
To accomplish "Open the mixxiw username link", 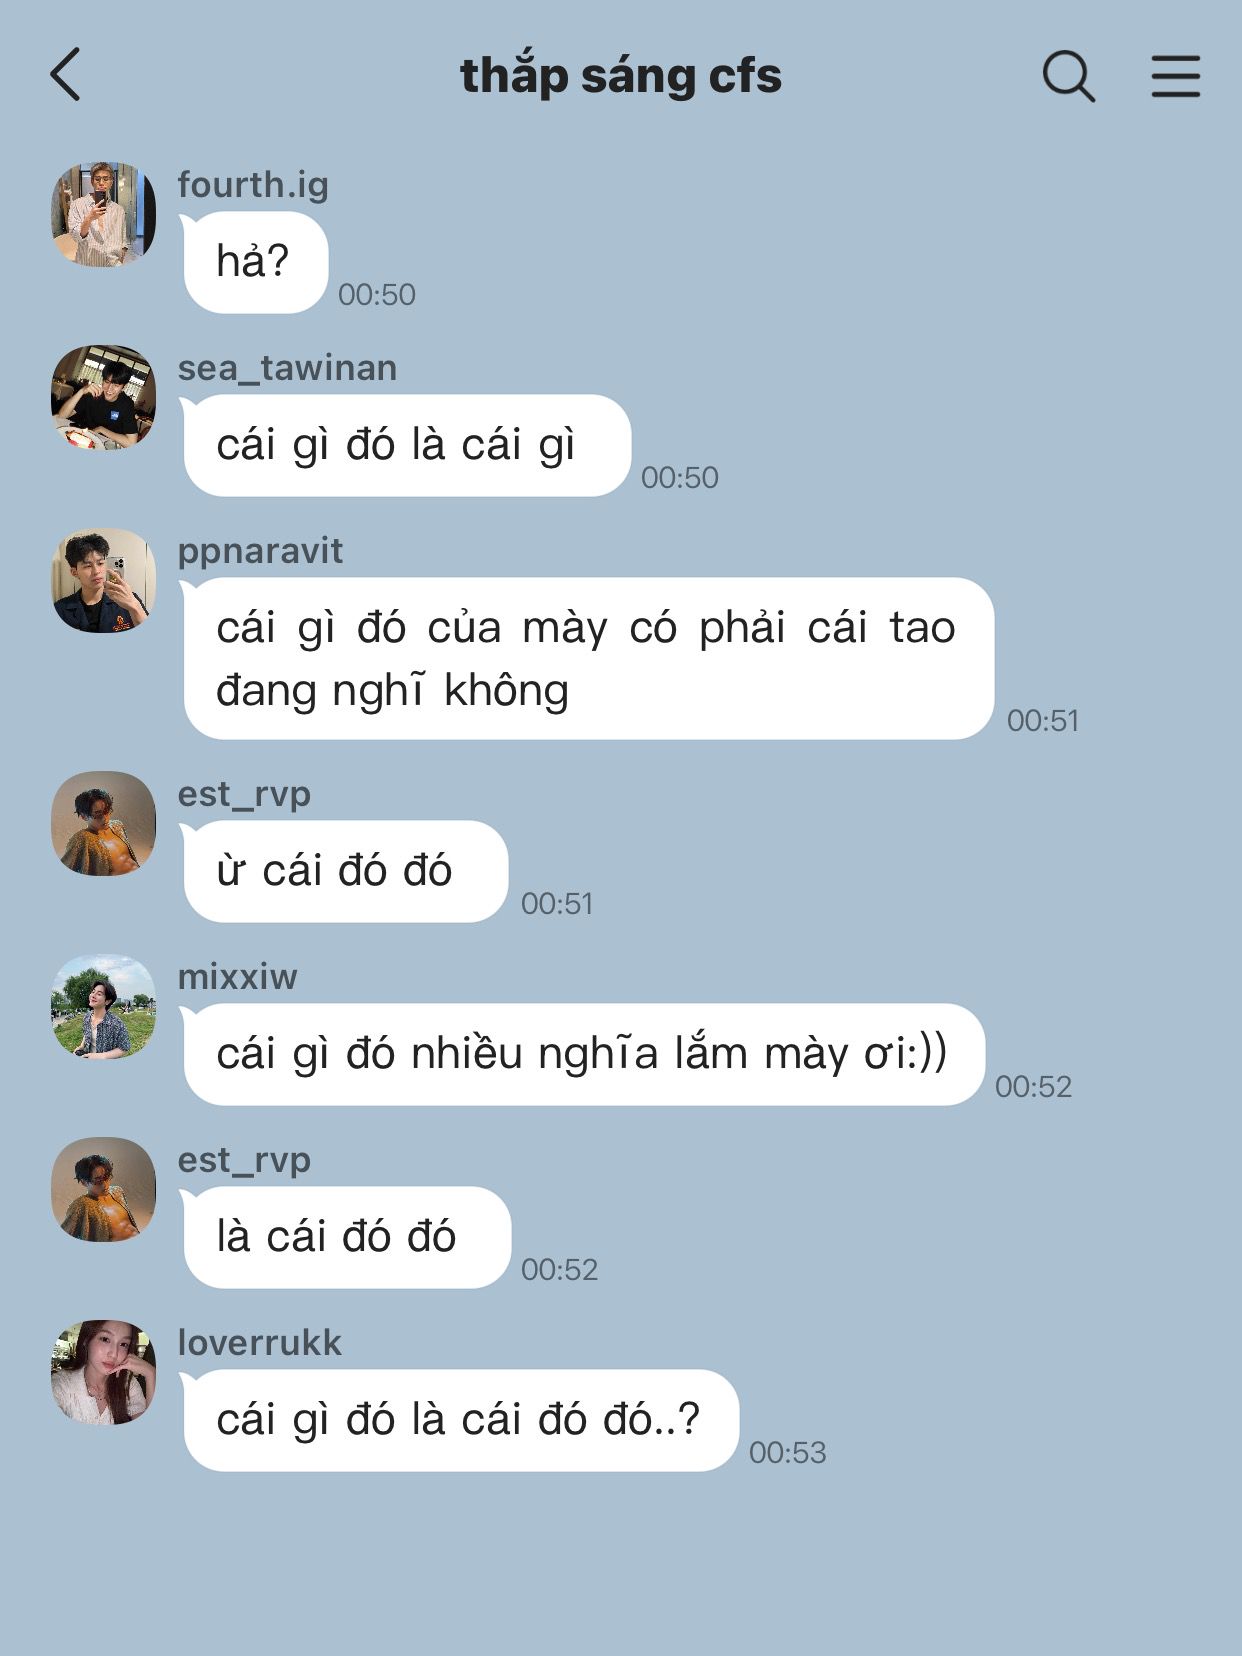I will click(237, 977).
